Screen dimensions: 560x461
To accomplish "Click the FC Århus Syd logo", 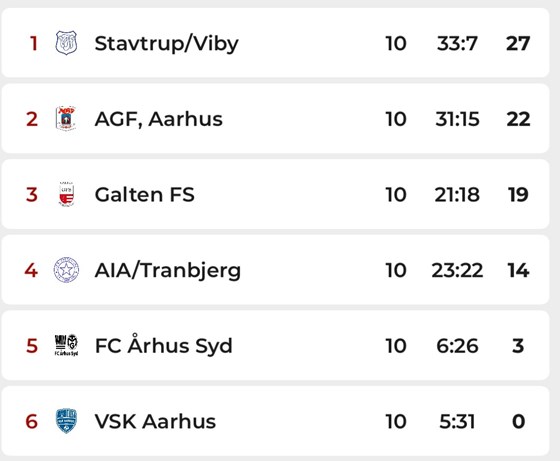I will [x=66, y=345].
